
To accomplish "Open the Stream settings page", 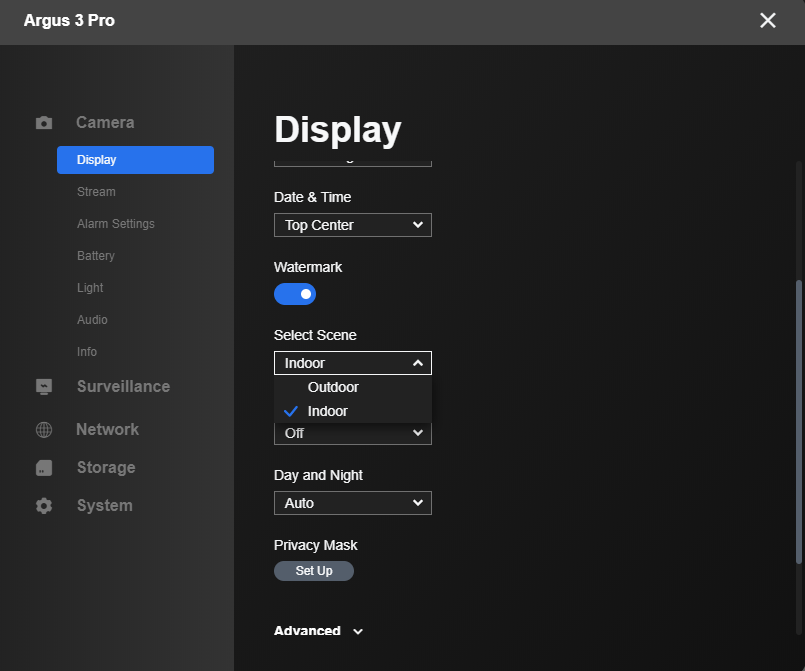I will tap(96, 192).
